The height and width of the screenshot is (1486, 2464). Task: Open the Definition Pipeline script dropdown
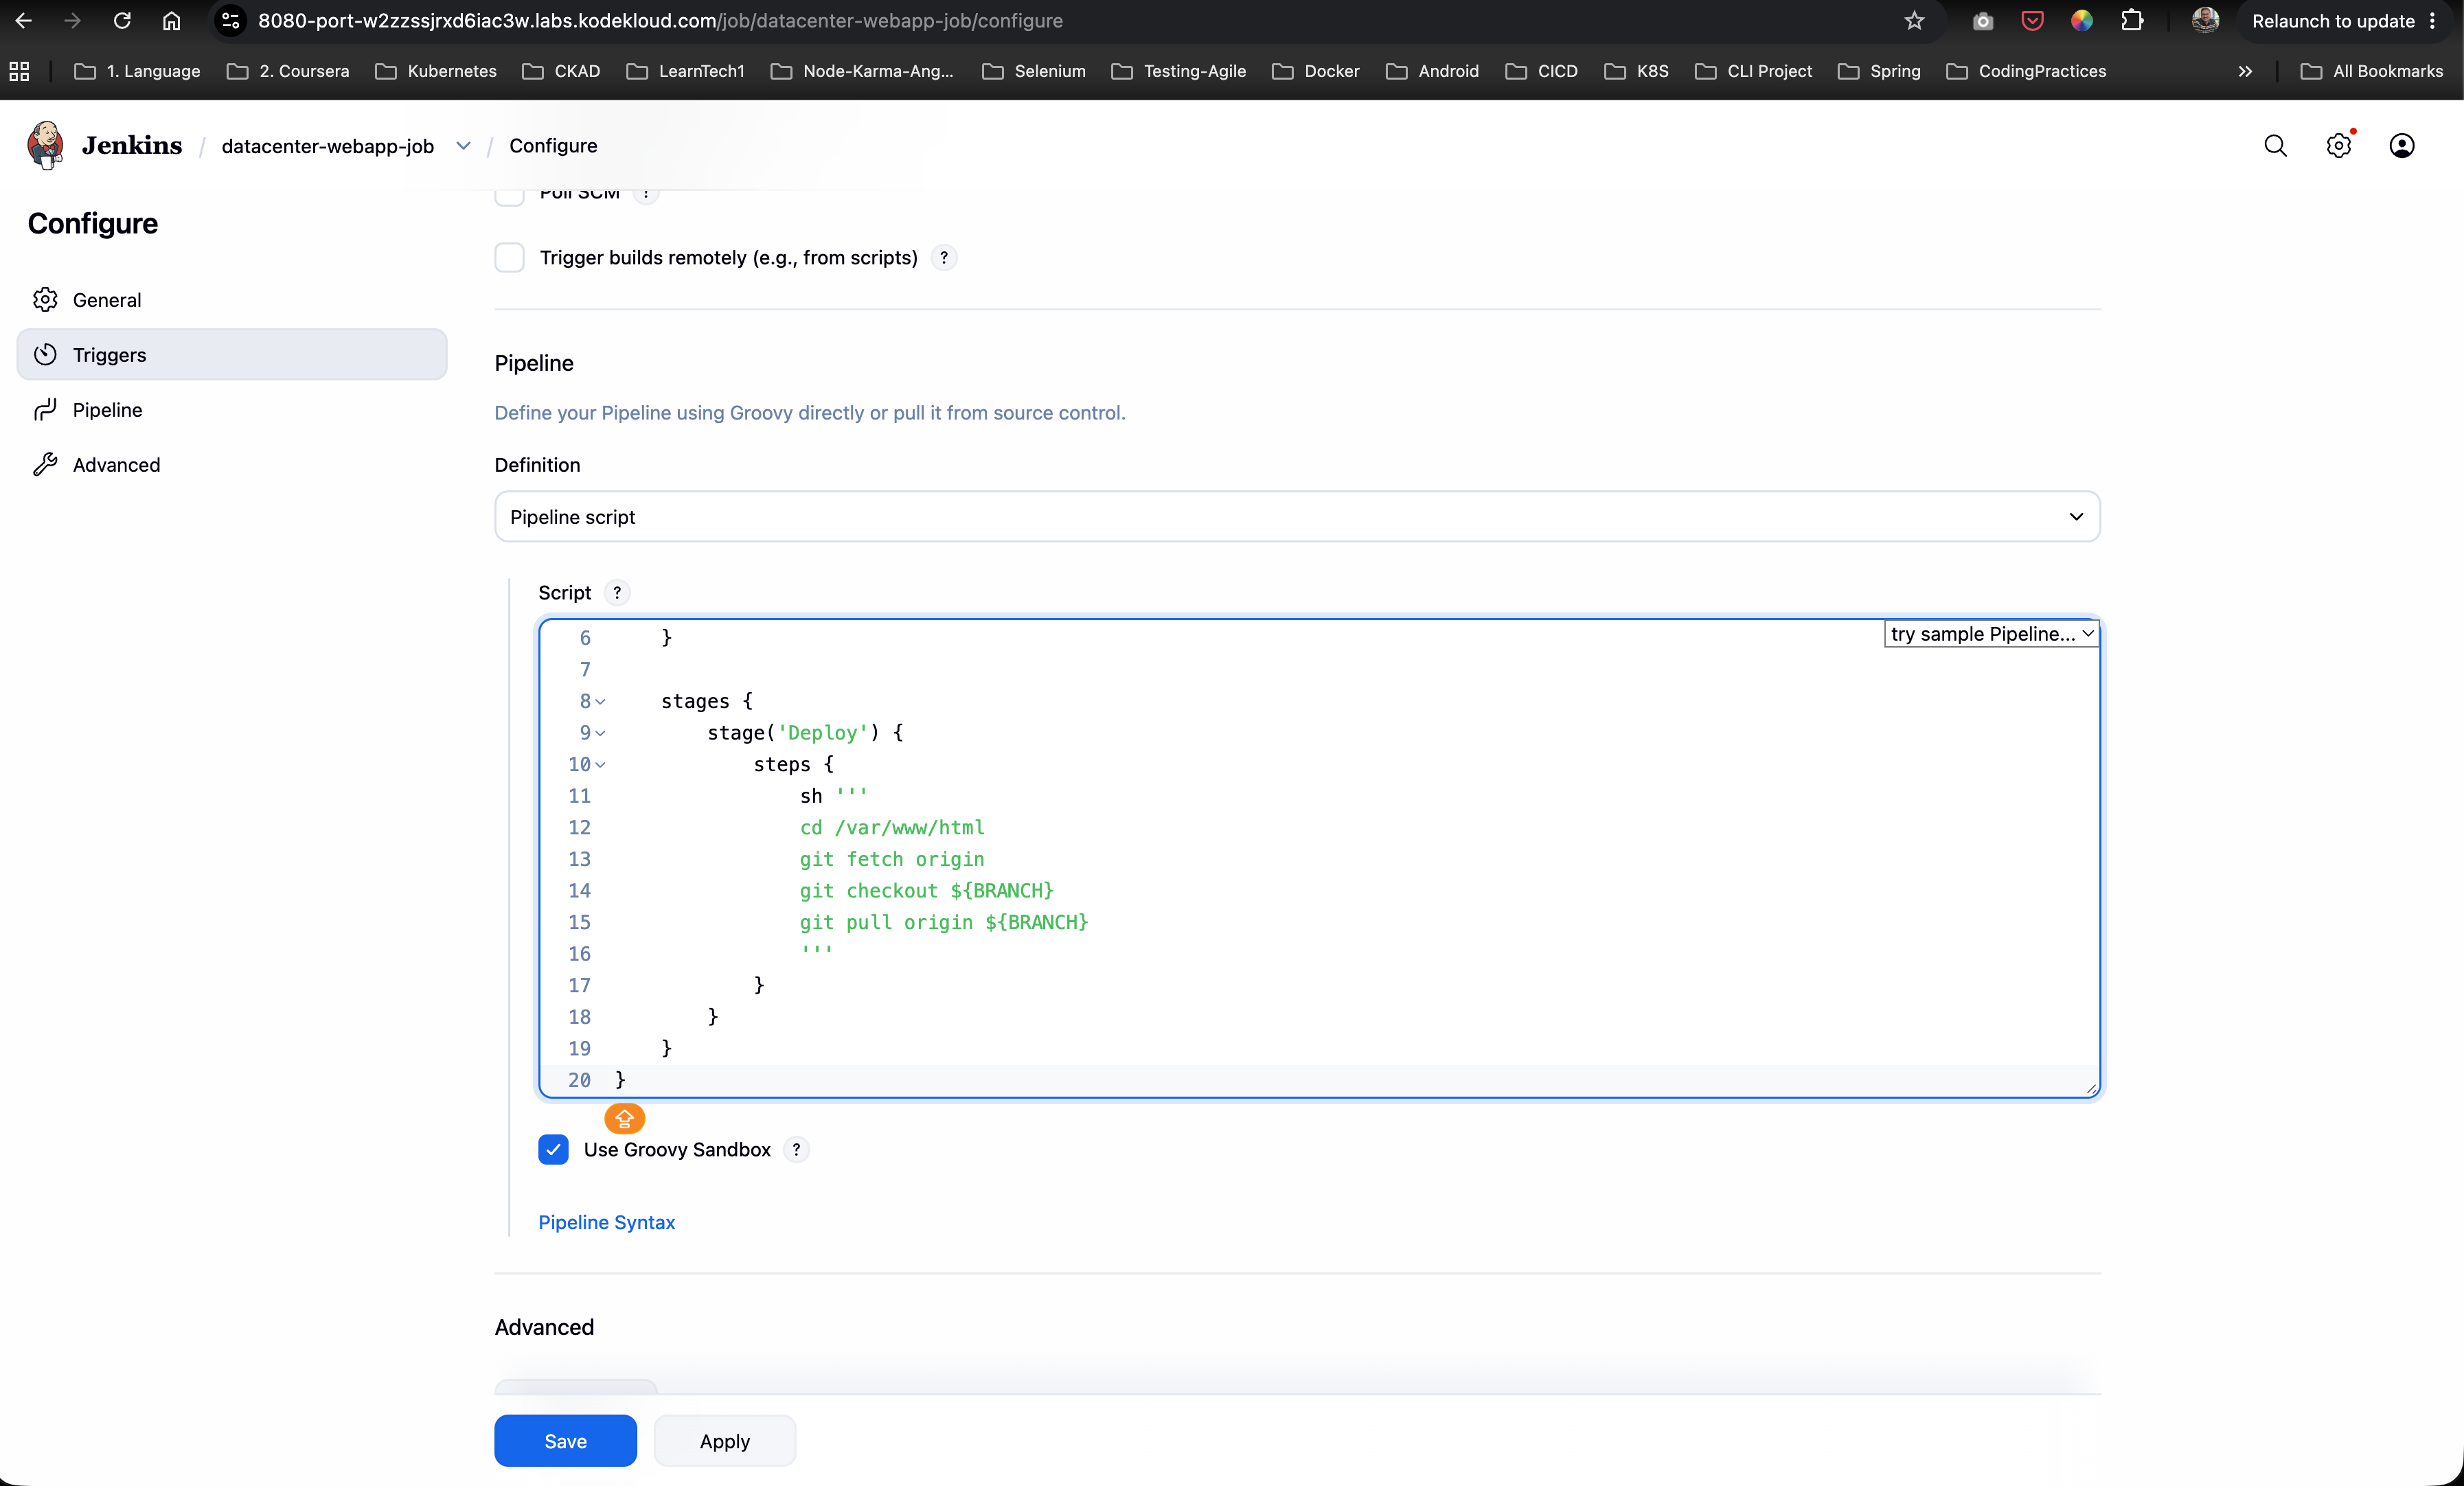(1297, 517)
